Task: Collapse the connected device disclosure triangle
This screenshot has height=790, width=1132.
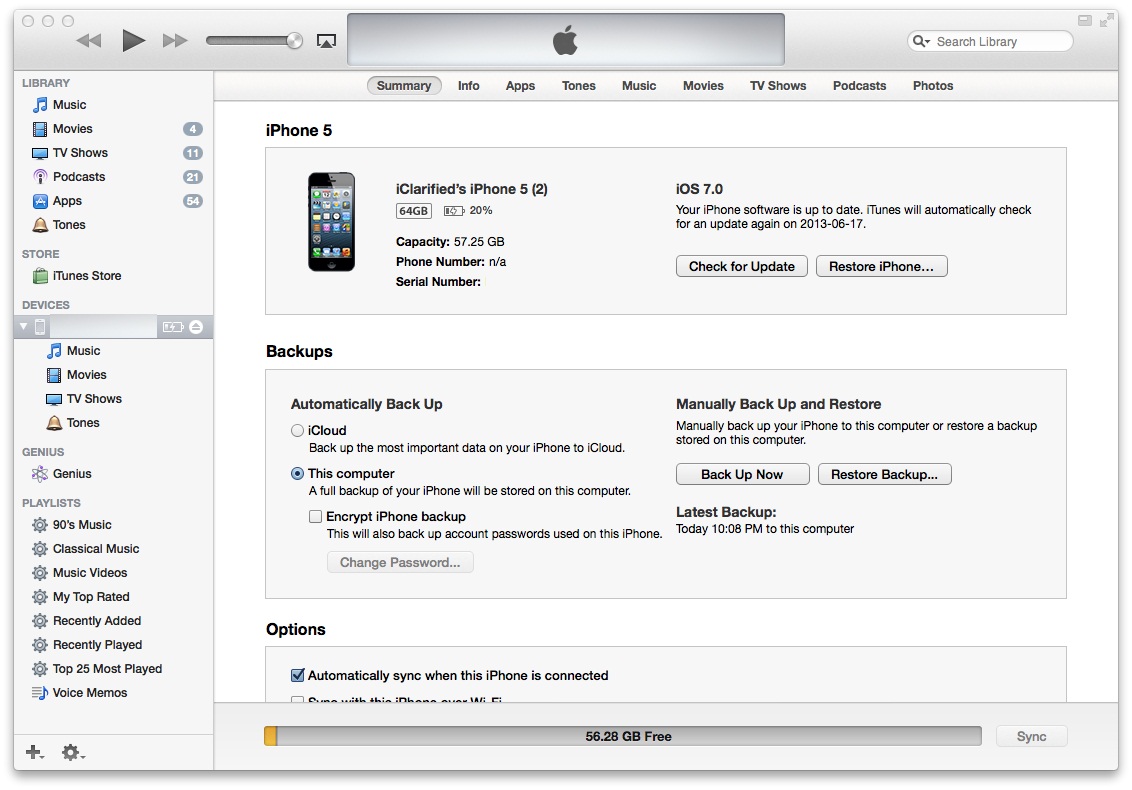Action: 21,326
